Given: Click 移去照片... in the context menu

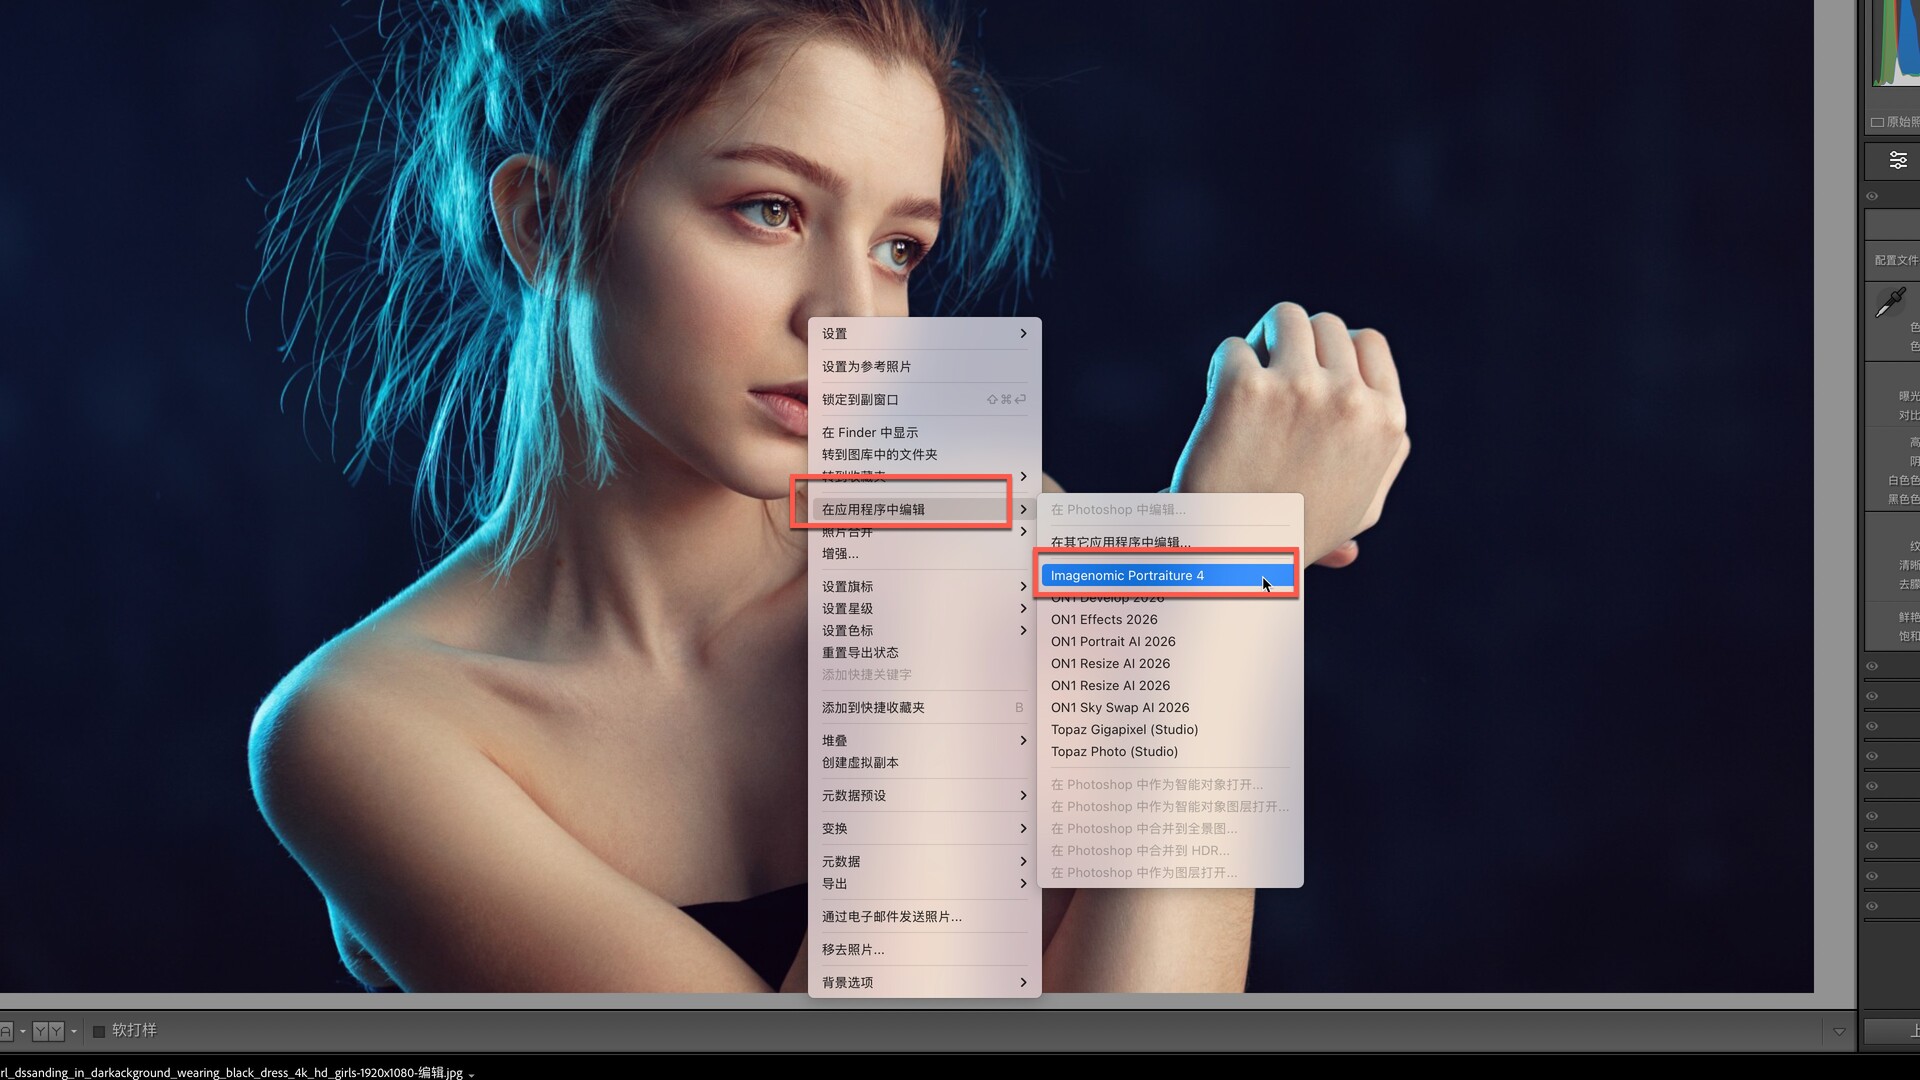Looking at the screenshot, I should click(853, 949).
